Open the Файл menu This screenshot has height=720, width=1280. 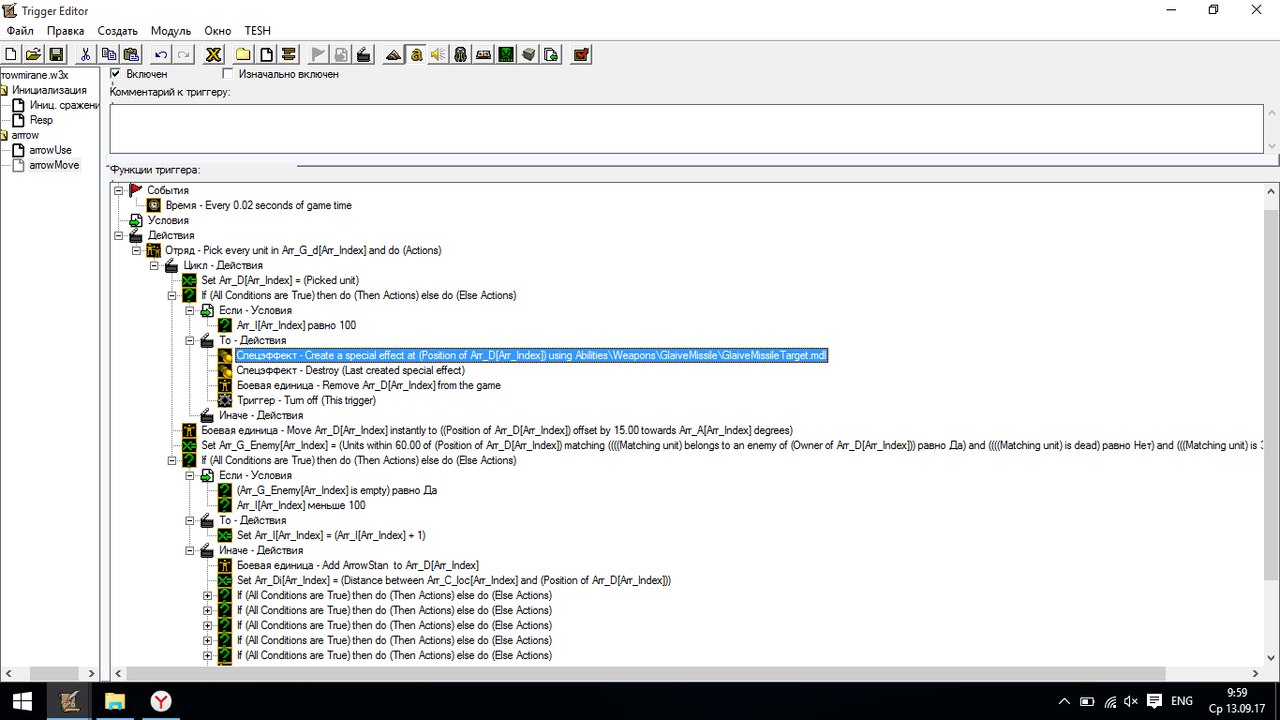click(x=20, y=31)
